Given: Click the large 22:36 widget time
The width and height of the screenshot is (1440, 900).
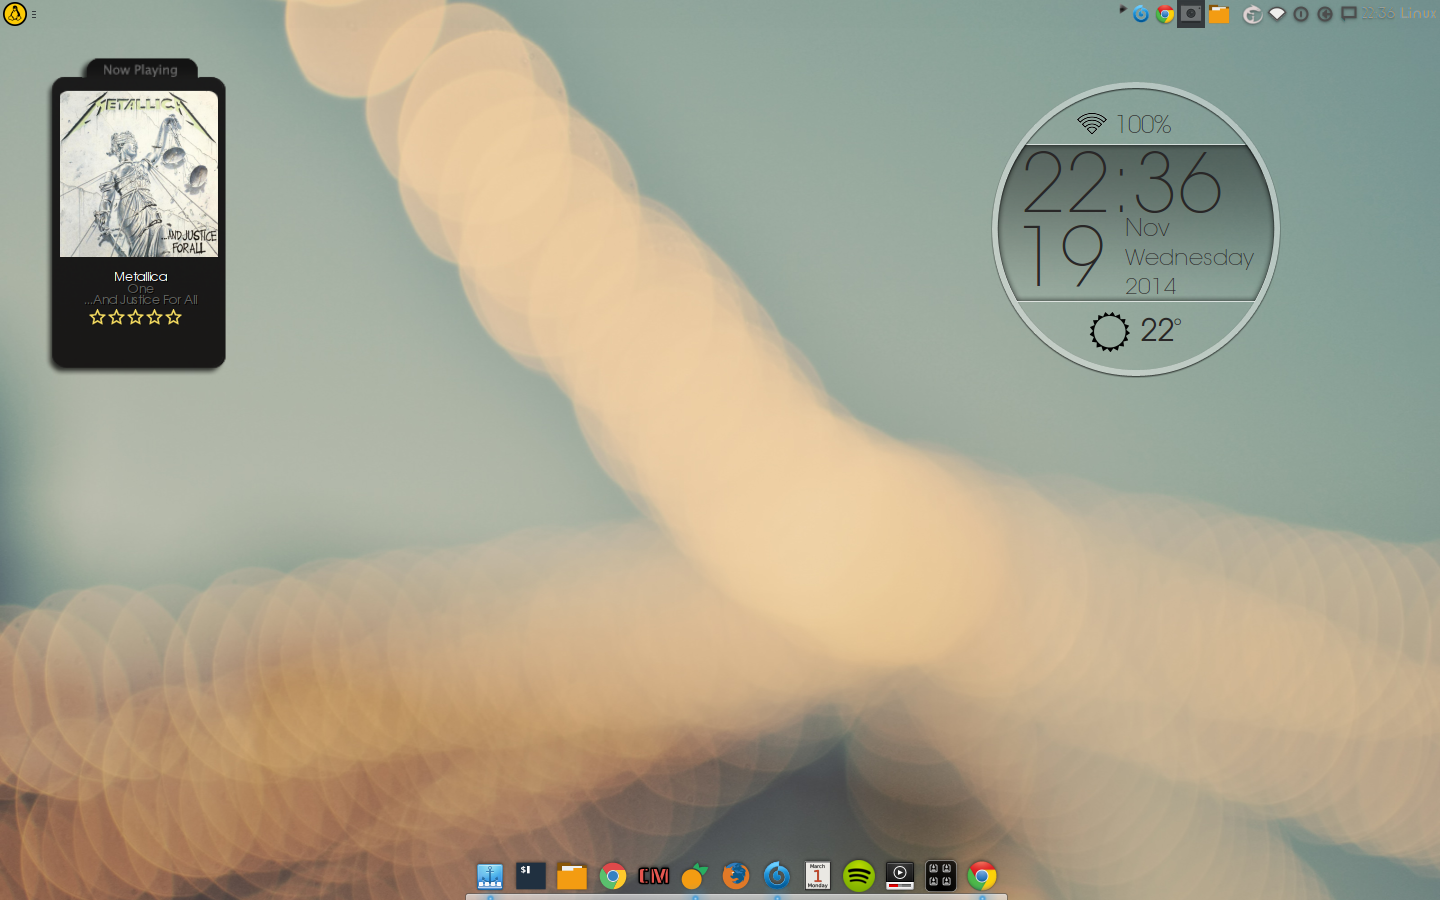Looking at the screenshot, I should [x=1122, y=183].
